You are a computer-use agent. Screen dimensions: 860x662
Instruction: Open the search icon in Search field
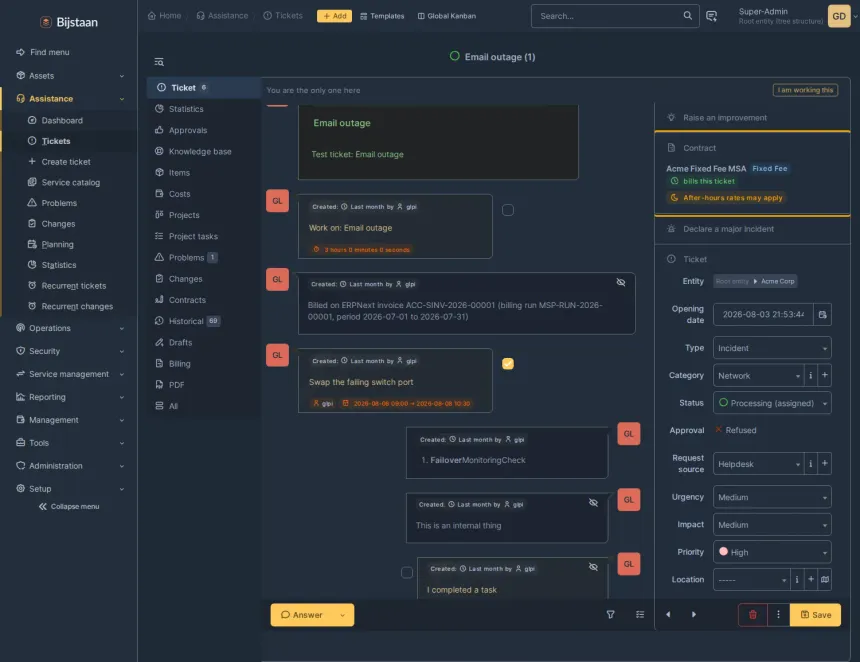point(687,15)
